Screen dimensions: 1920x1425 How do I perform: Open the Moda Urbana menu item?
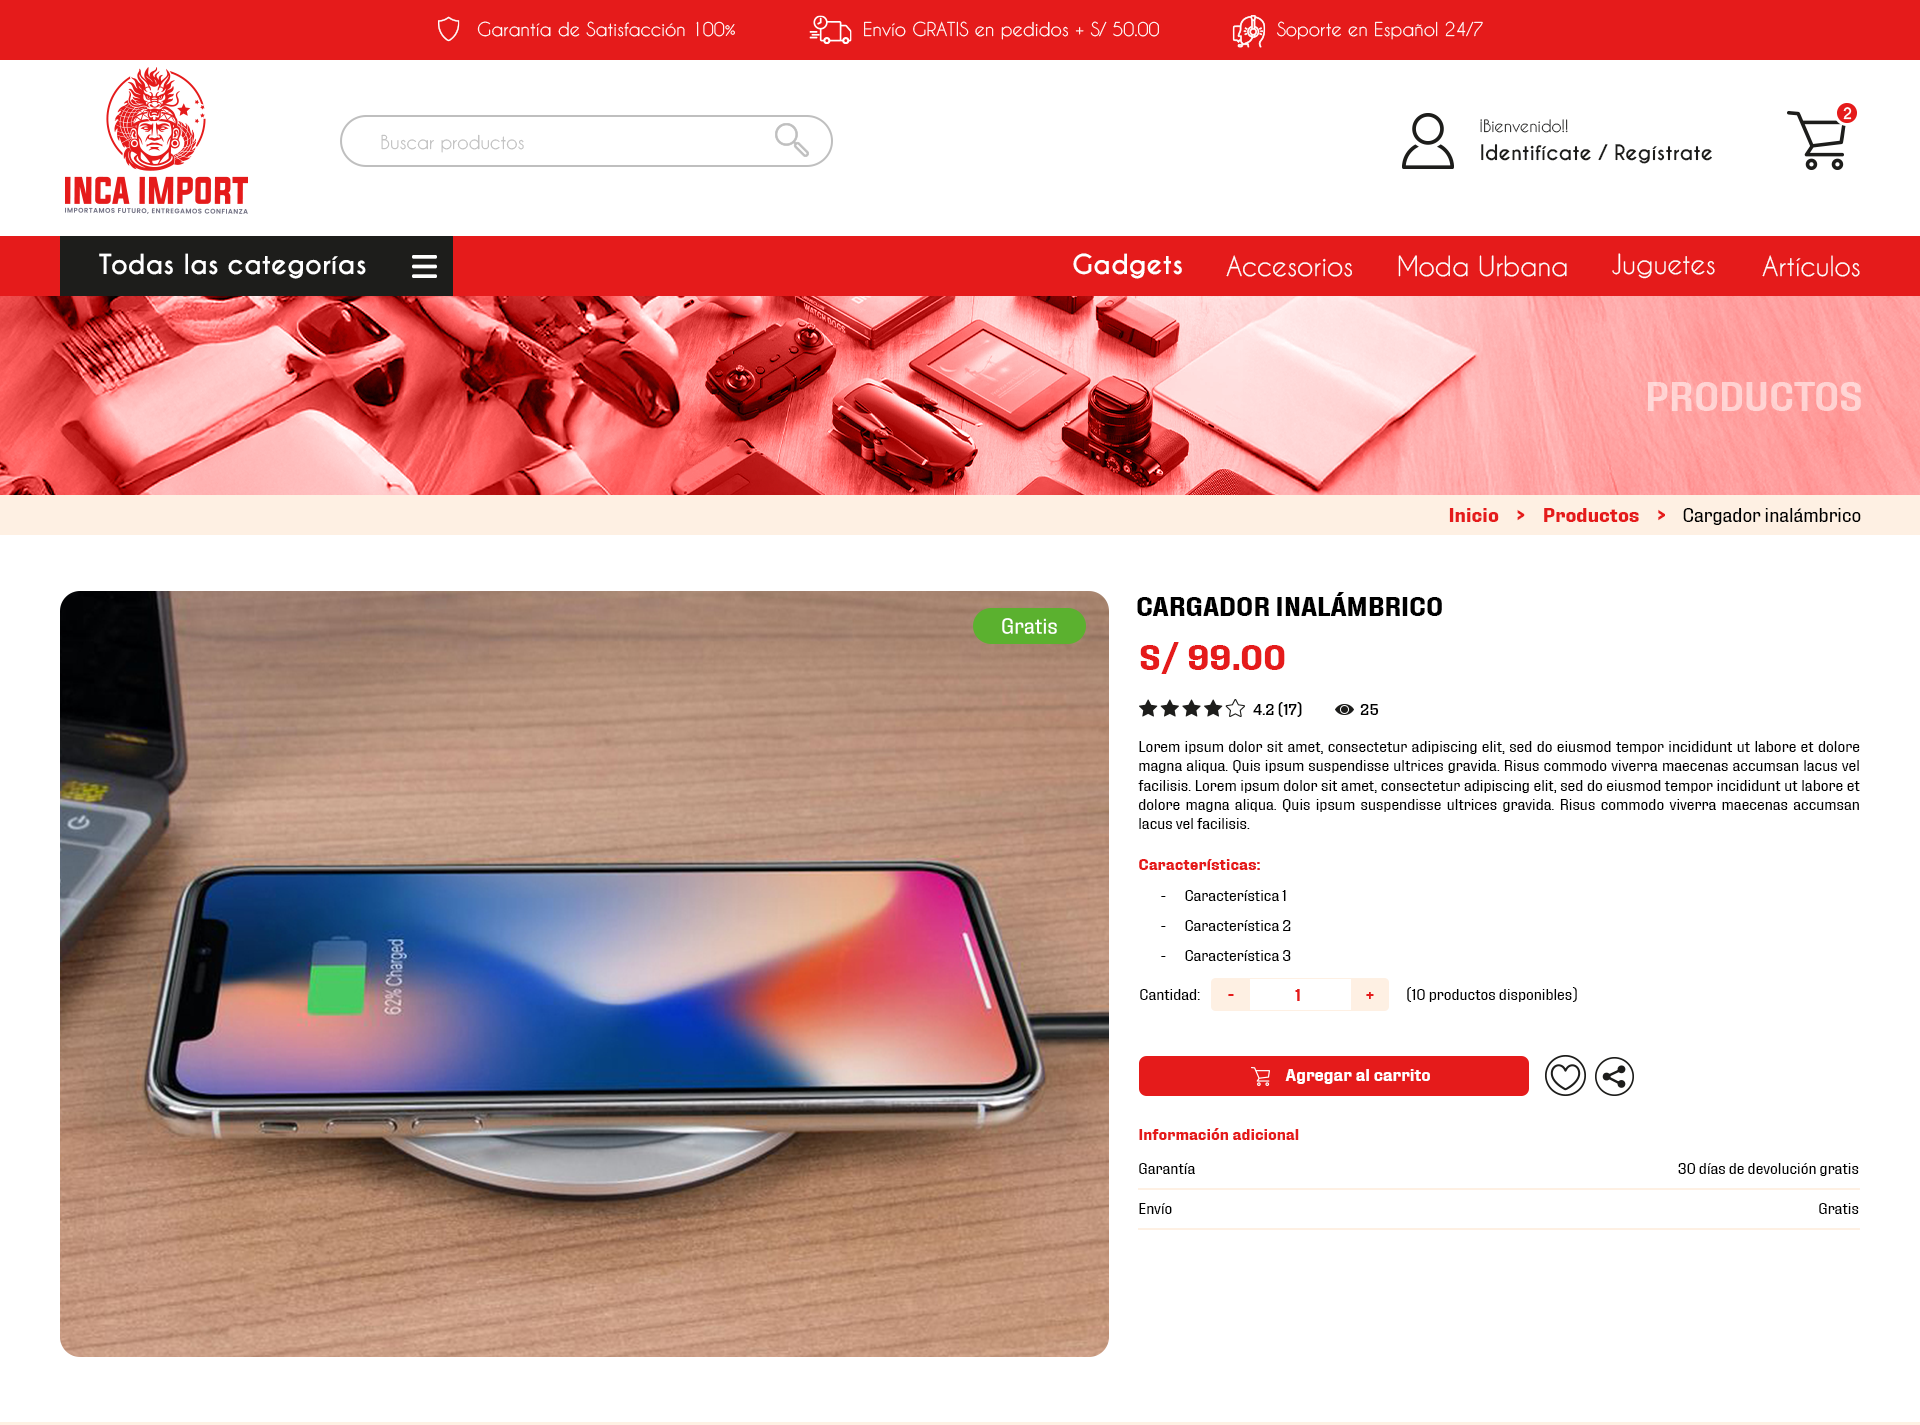(x=1482, y=266)
